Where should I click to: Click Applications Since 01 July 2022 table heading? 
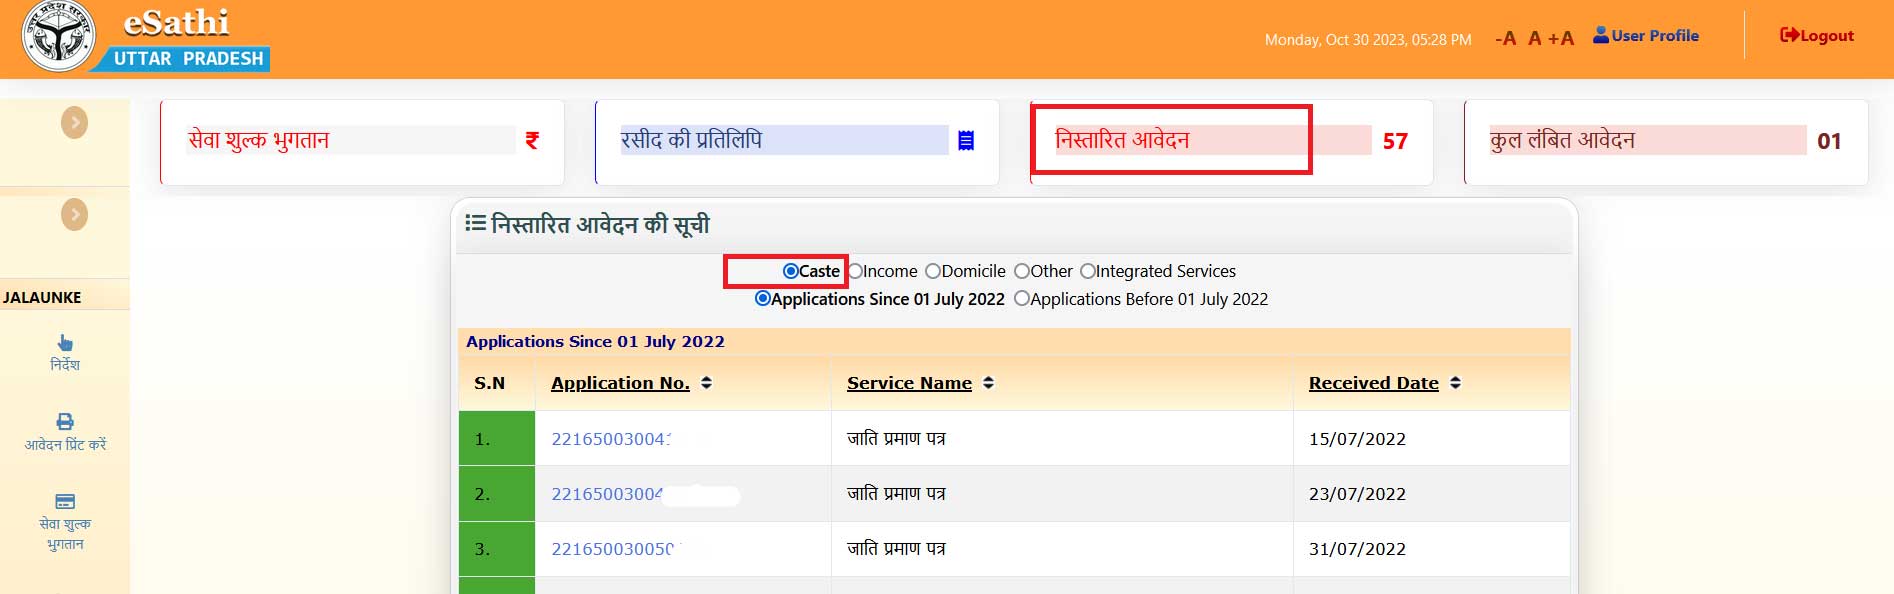(x=595, y=341)
